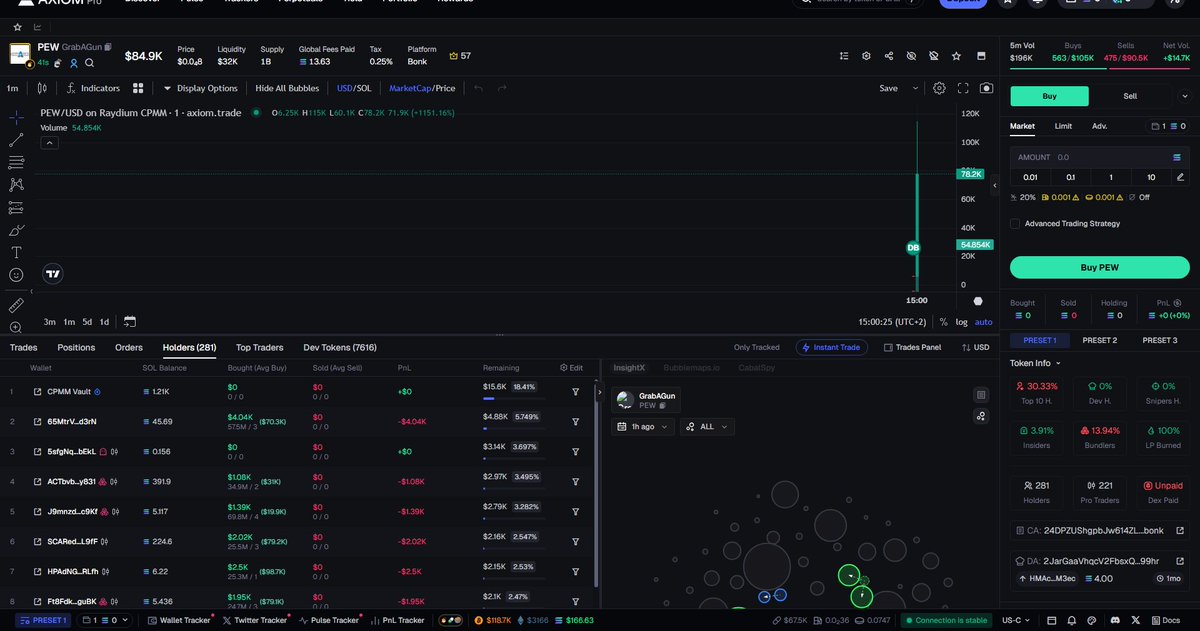Open the Save layout dropdown arrow
This screenshot has height=631, width=1200.
[916, 88]
